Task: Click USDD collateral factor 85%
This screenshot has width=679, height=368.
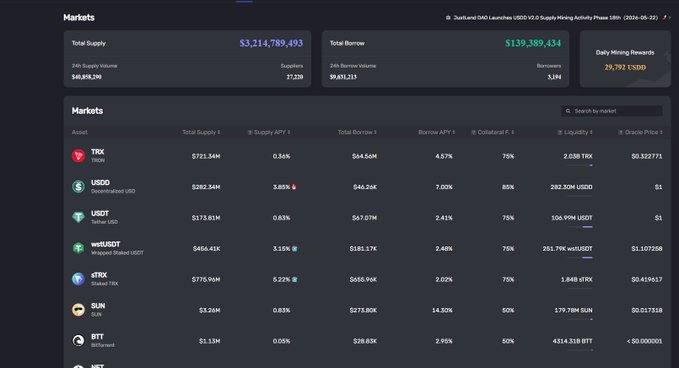Action: 508,187
